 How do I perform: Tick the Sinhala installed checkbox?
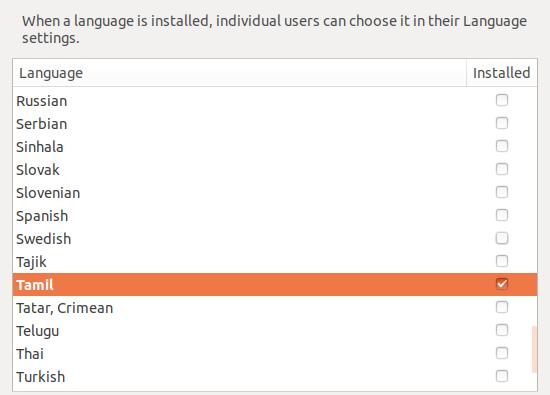tap(502, 146)
